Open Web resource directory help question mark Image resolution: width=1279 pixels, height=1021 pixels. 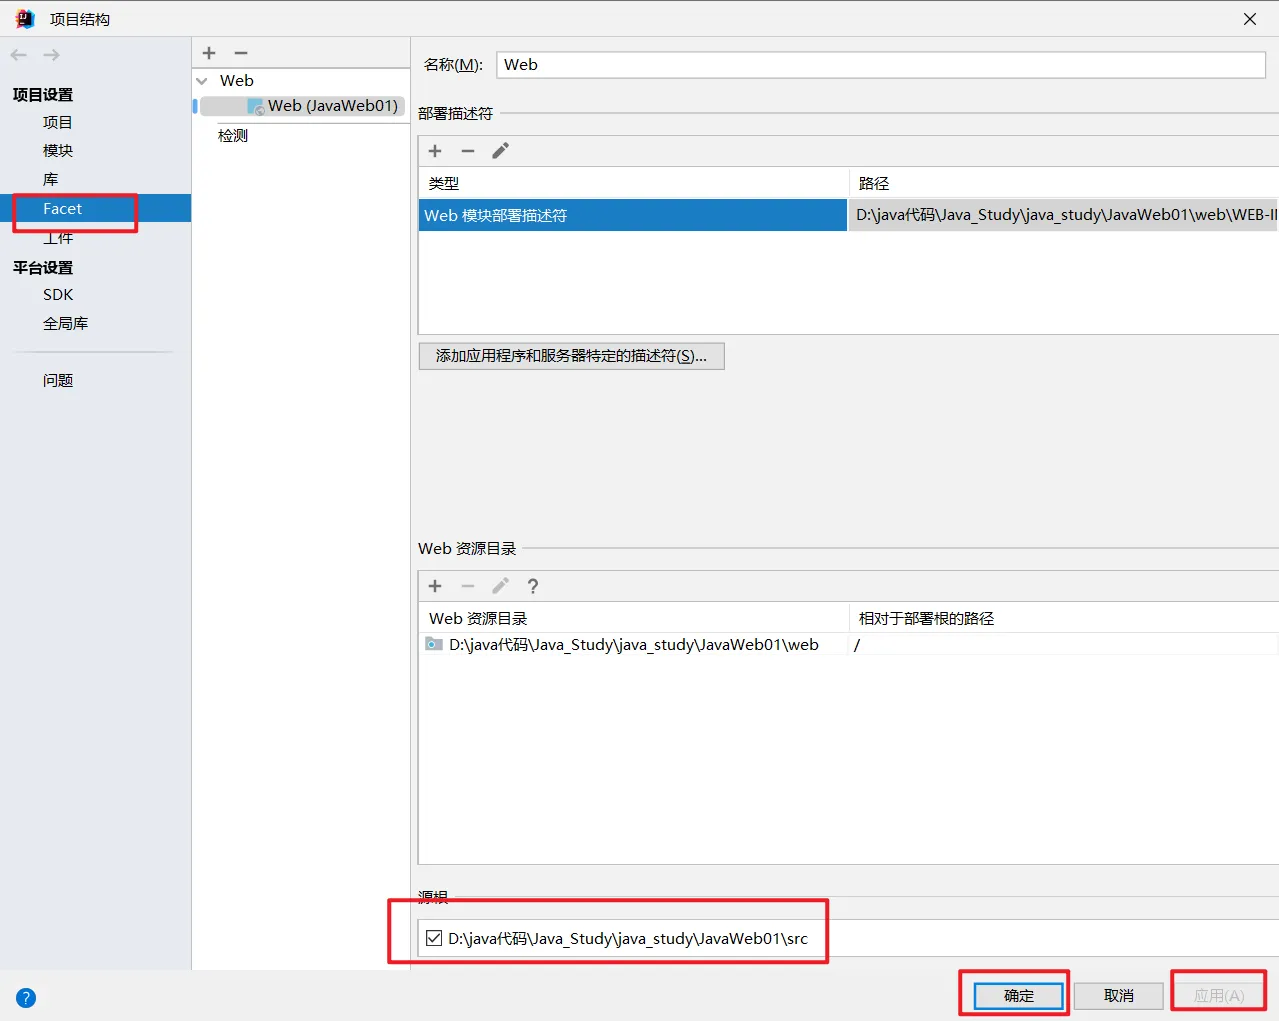pyautogui.click(x=533, y=586)
